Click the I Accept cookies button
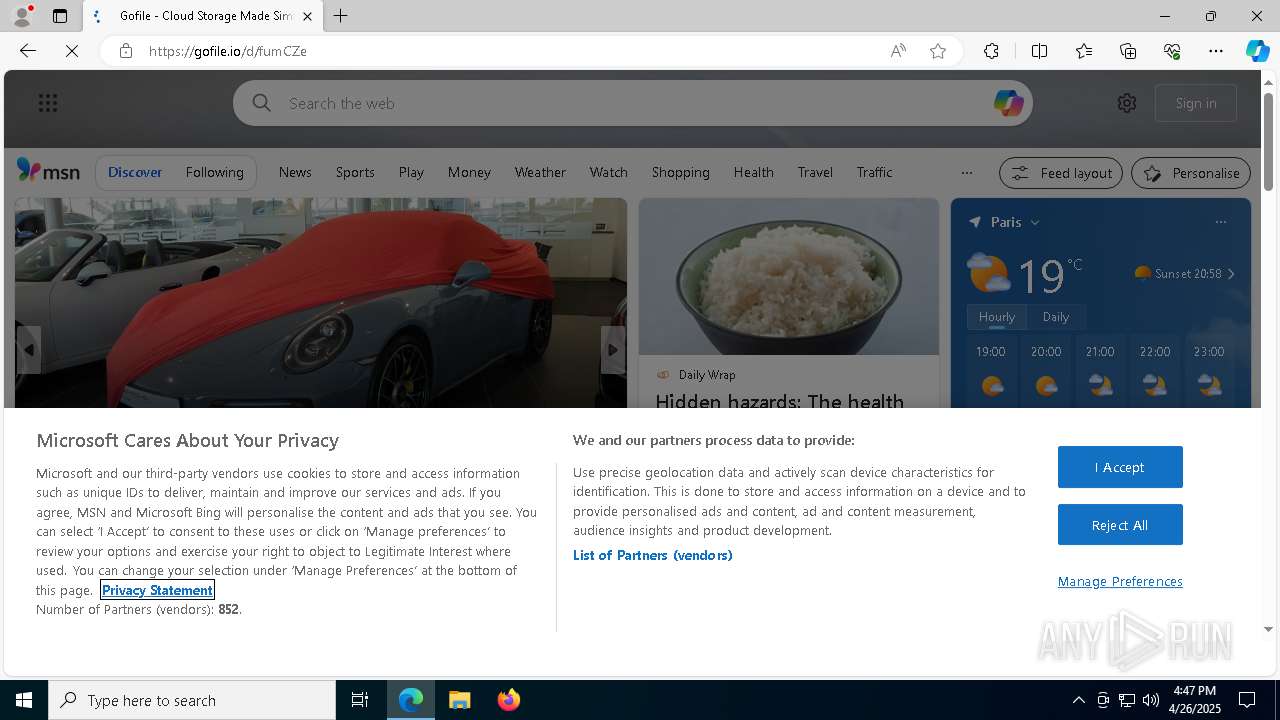 click(x=1120, y=467)
